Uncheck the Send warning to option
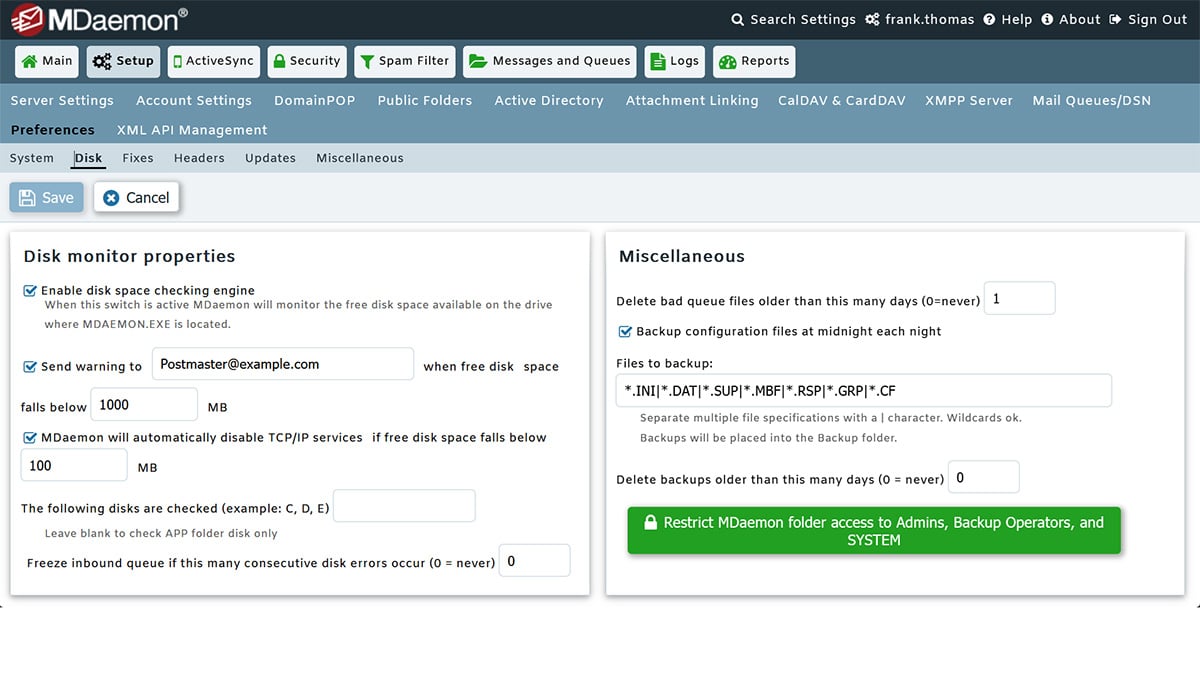The height and width of the screenshot is (679, 1200). tap(30, 366)
